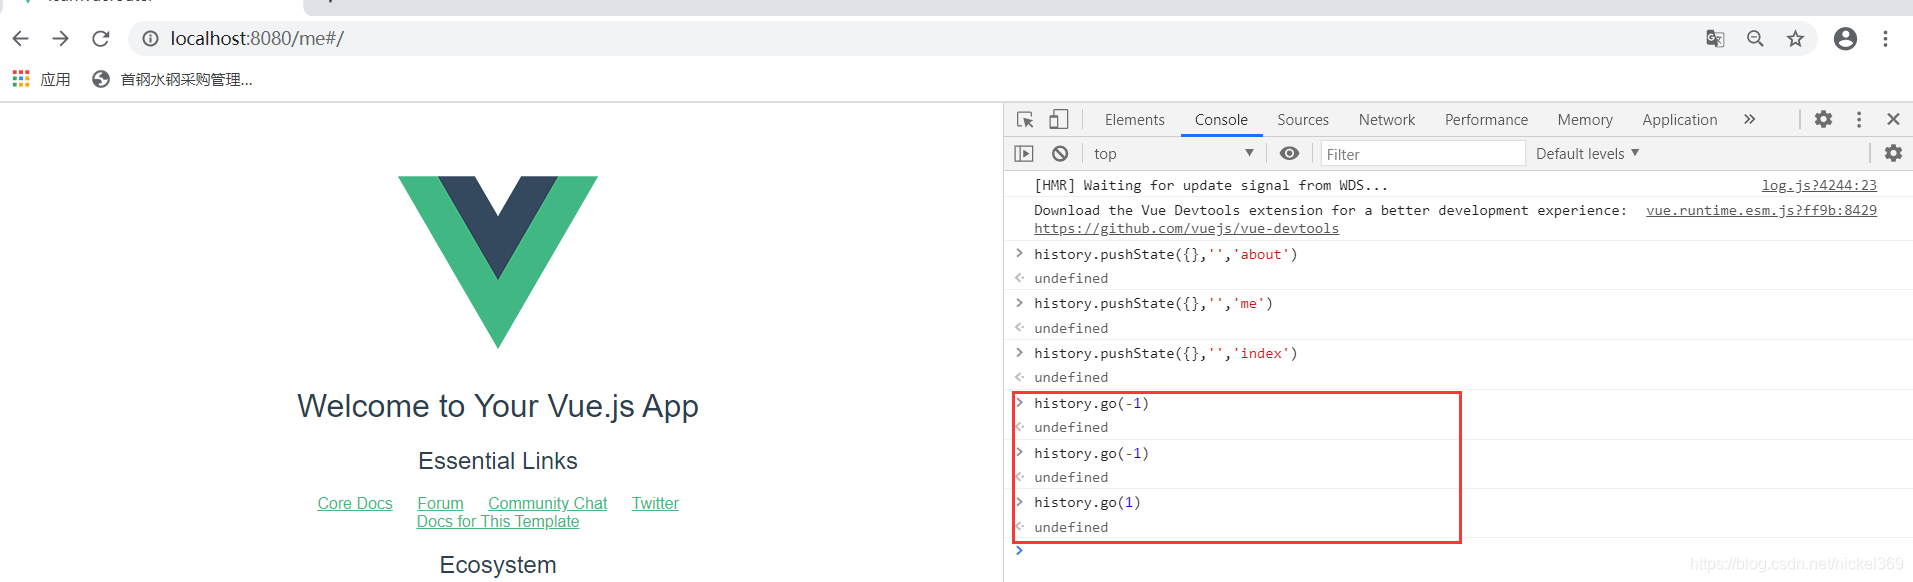
Task: Open DevTools customize three-dot menu
Action: pyautogui.click(x=1859, y=119)
